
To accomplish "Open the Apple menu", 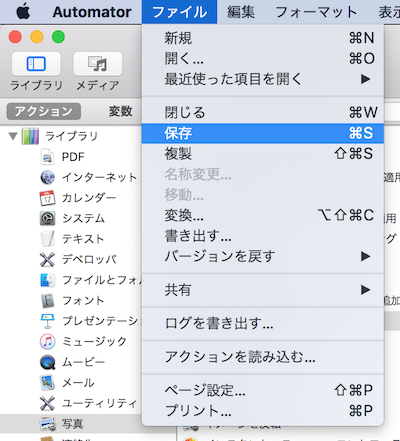I will coord(23,12).
